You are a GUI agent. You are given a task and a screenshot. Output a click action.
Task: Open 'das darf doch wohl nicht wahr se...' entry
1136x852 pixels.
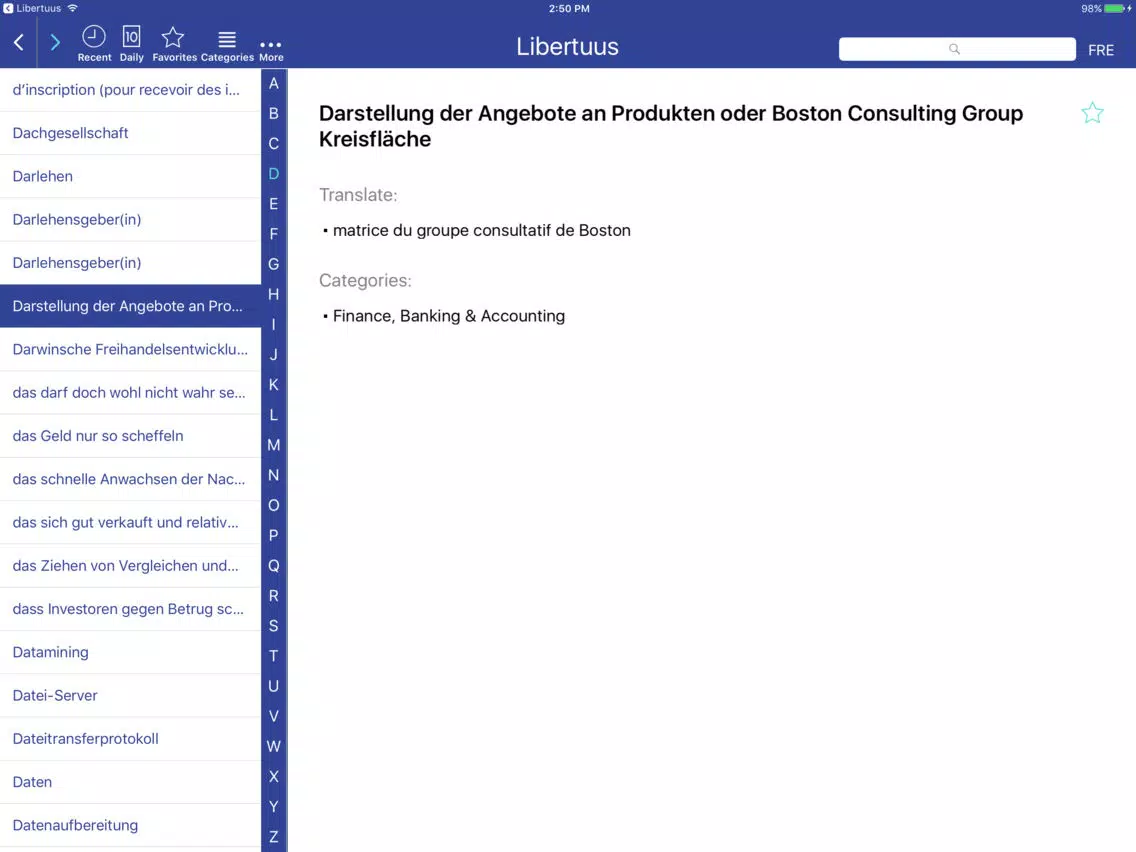click(x=130, y=393)
